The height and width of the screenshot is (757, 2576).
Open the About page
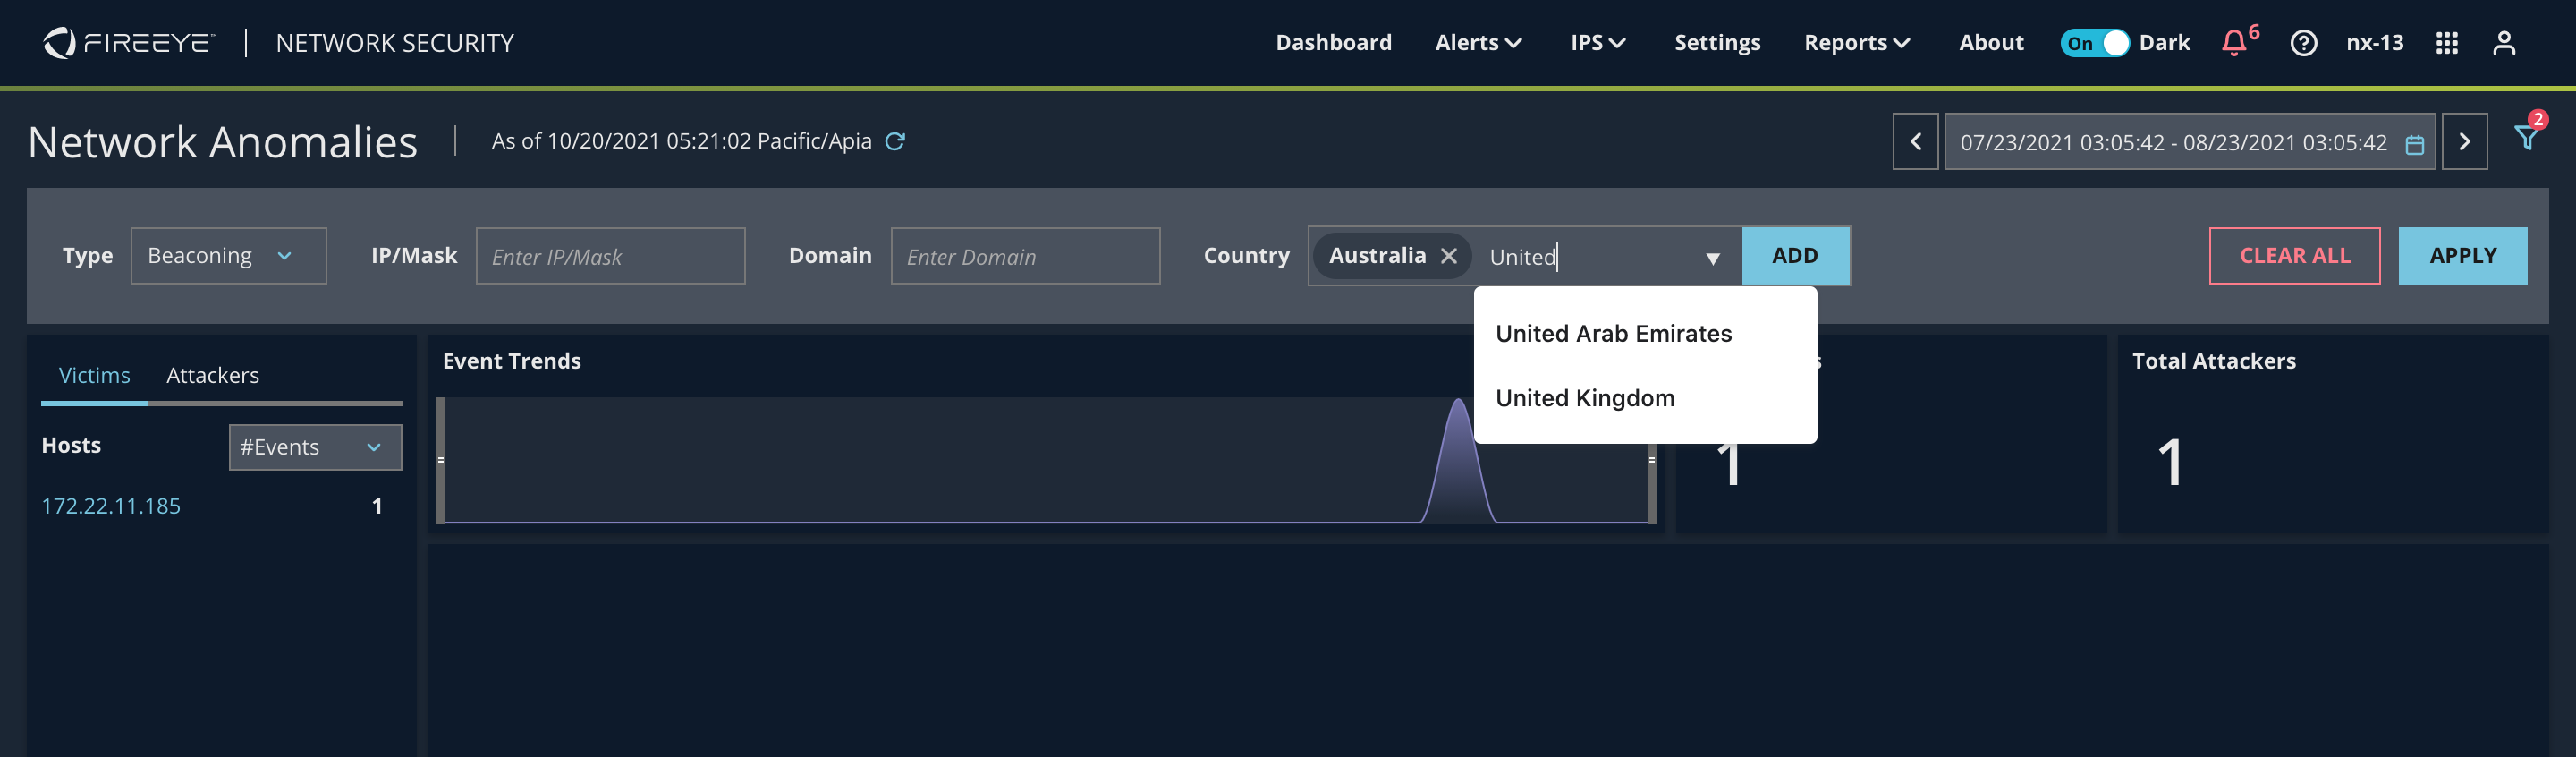click(1990, 43)
